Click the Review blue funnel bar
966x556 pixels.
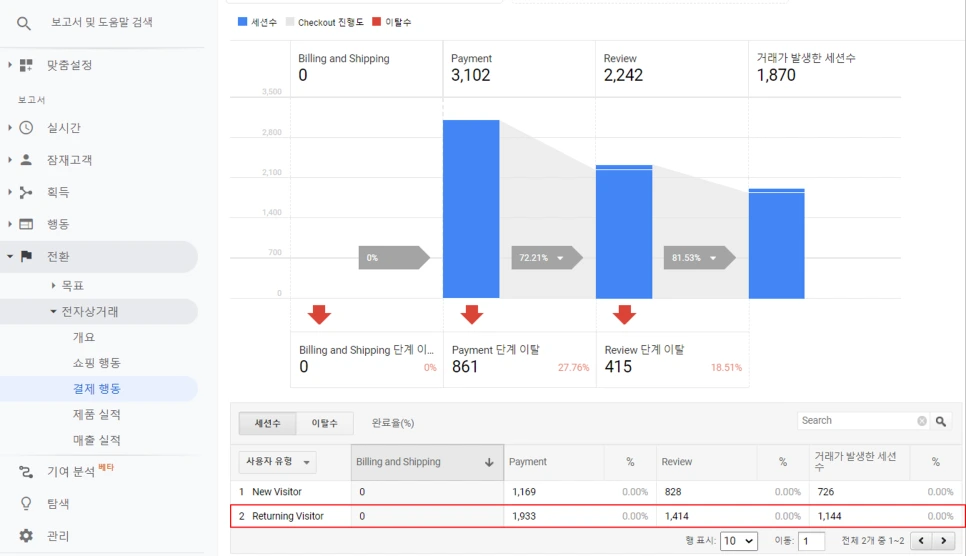point(624,232)
